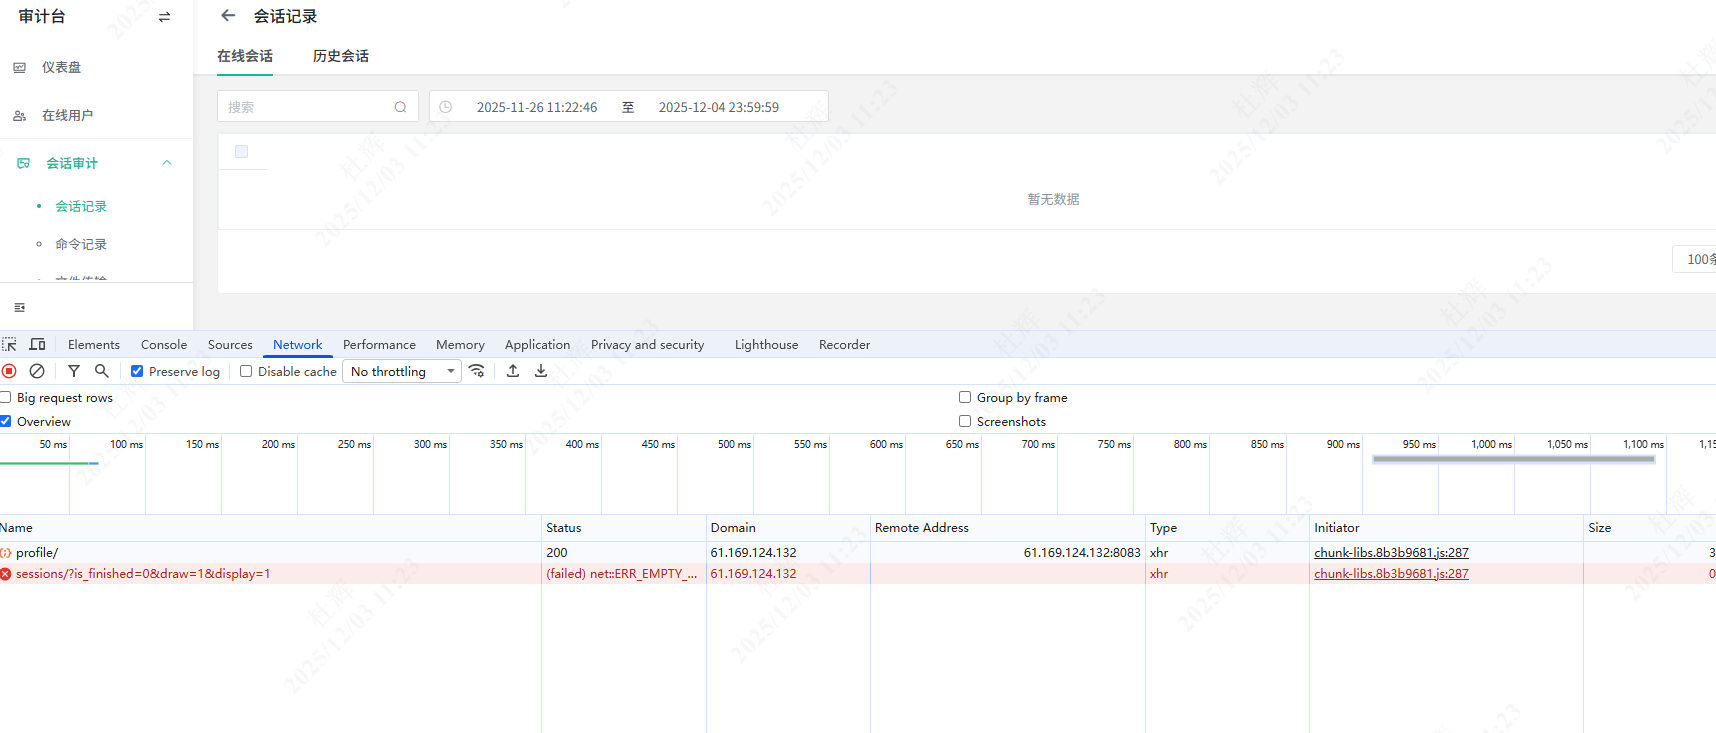The width and height of the screenshot is (1716, 733).
Task: Click the stop recording network log icon
Action: (10, 371)
